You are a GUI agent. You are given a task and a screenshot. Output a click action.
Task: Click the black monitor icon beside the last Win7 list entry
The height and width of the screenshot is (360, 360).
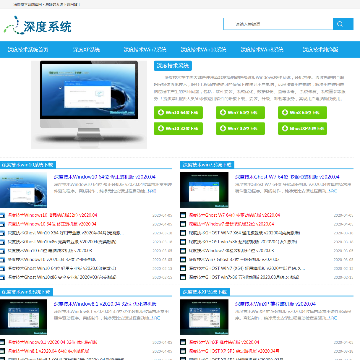(183, 277)
